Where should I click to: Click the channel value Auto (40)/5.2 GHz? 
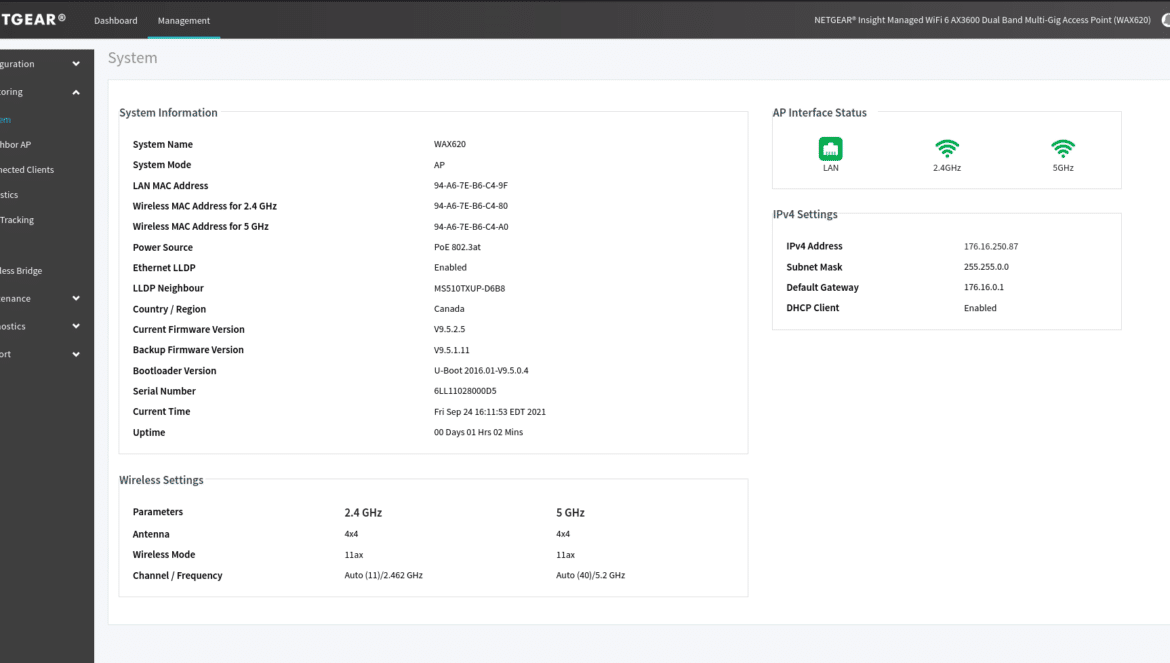coord(590,575)
